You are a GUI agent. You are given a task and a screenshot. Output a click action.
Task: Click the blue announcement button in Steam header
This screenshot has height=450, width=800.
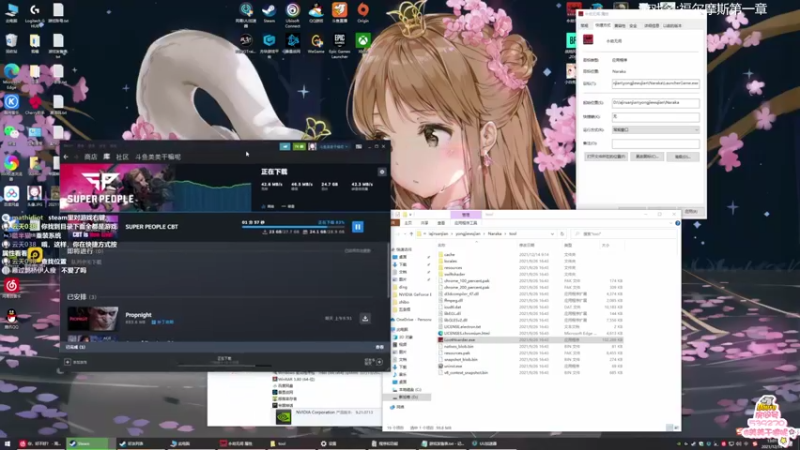[285, 146]
